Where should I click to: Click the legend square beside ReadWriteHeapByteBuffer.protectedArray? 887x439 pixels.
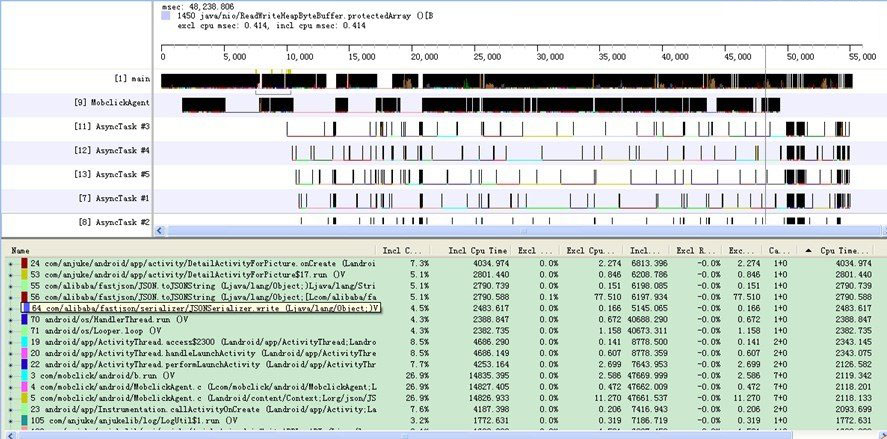click(x=166, y=17)
